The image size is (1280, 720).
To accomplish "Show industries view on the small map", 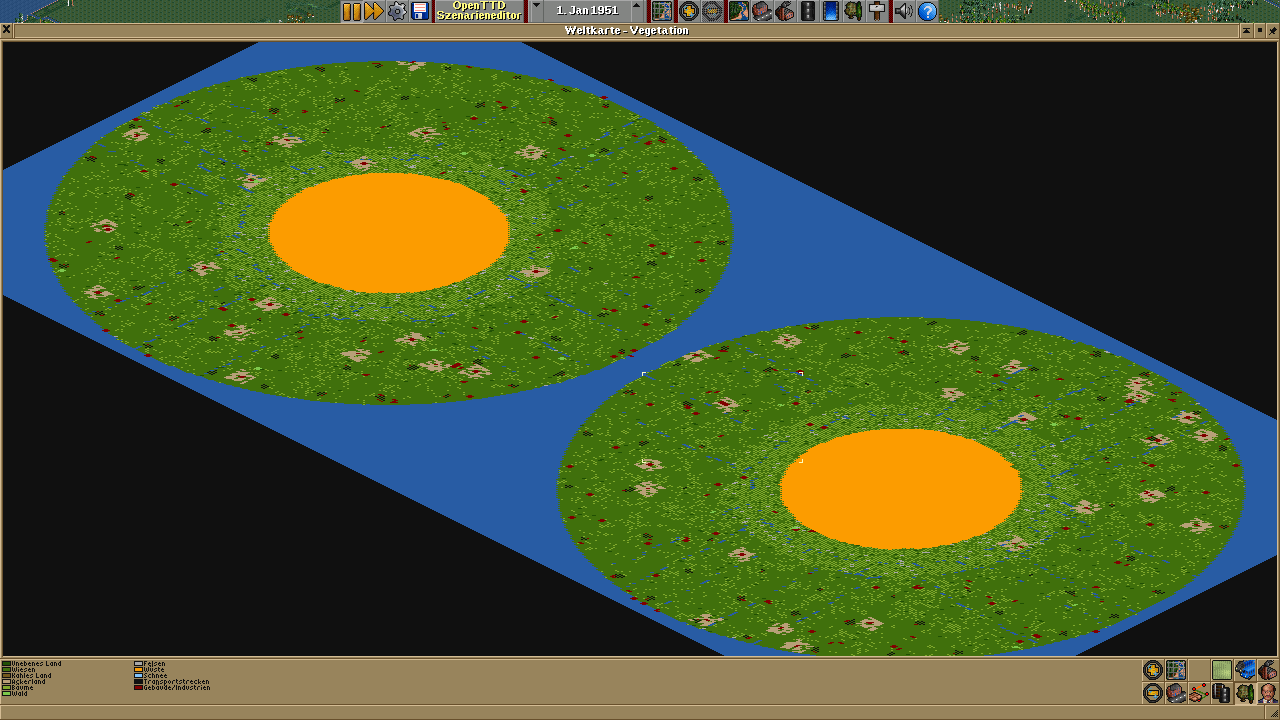I will (1268, 670).
